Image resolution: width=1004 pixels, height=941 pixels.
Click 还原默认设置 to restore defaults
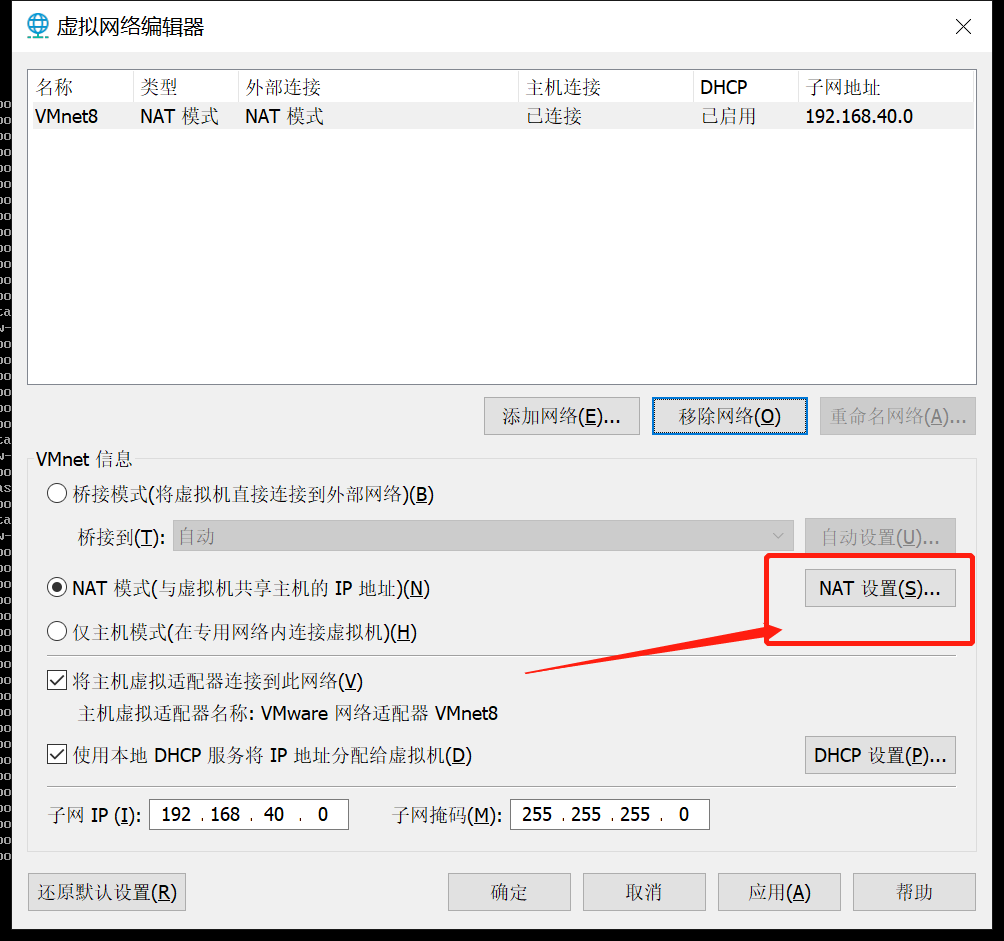[106, 891]
